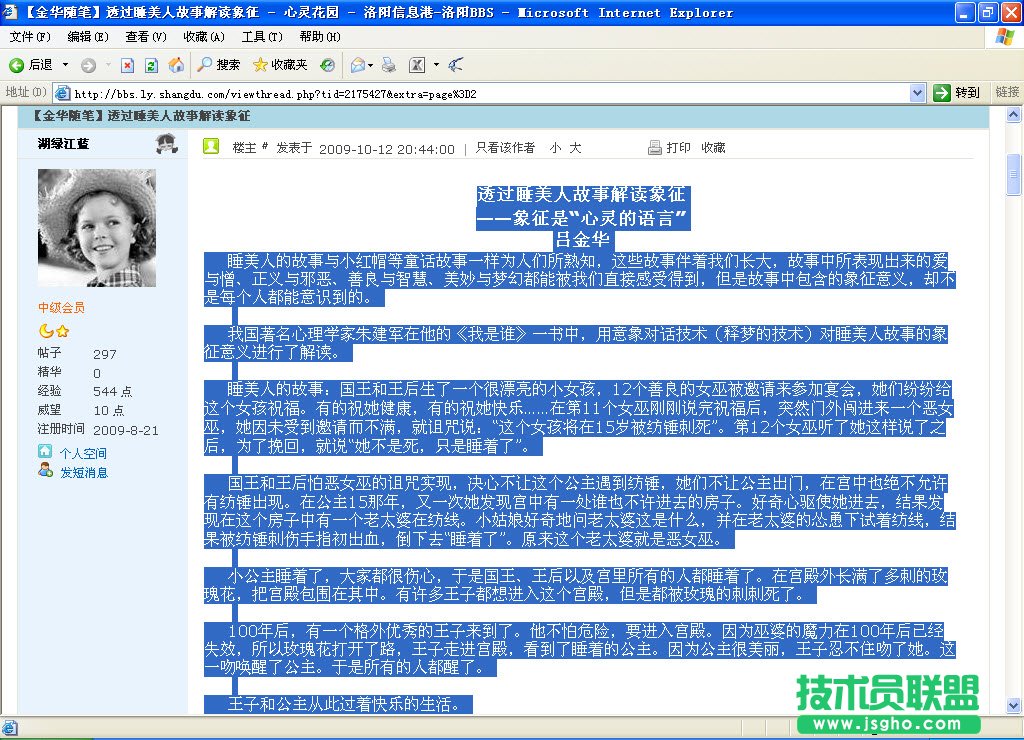Click the 转到 Go button

coord(957,92)
